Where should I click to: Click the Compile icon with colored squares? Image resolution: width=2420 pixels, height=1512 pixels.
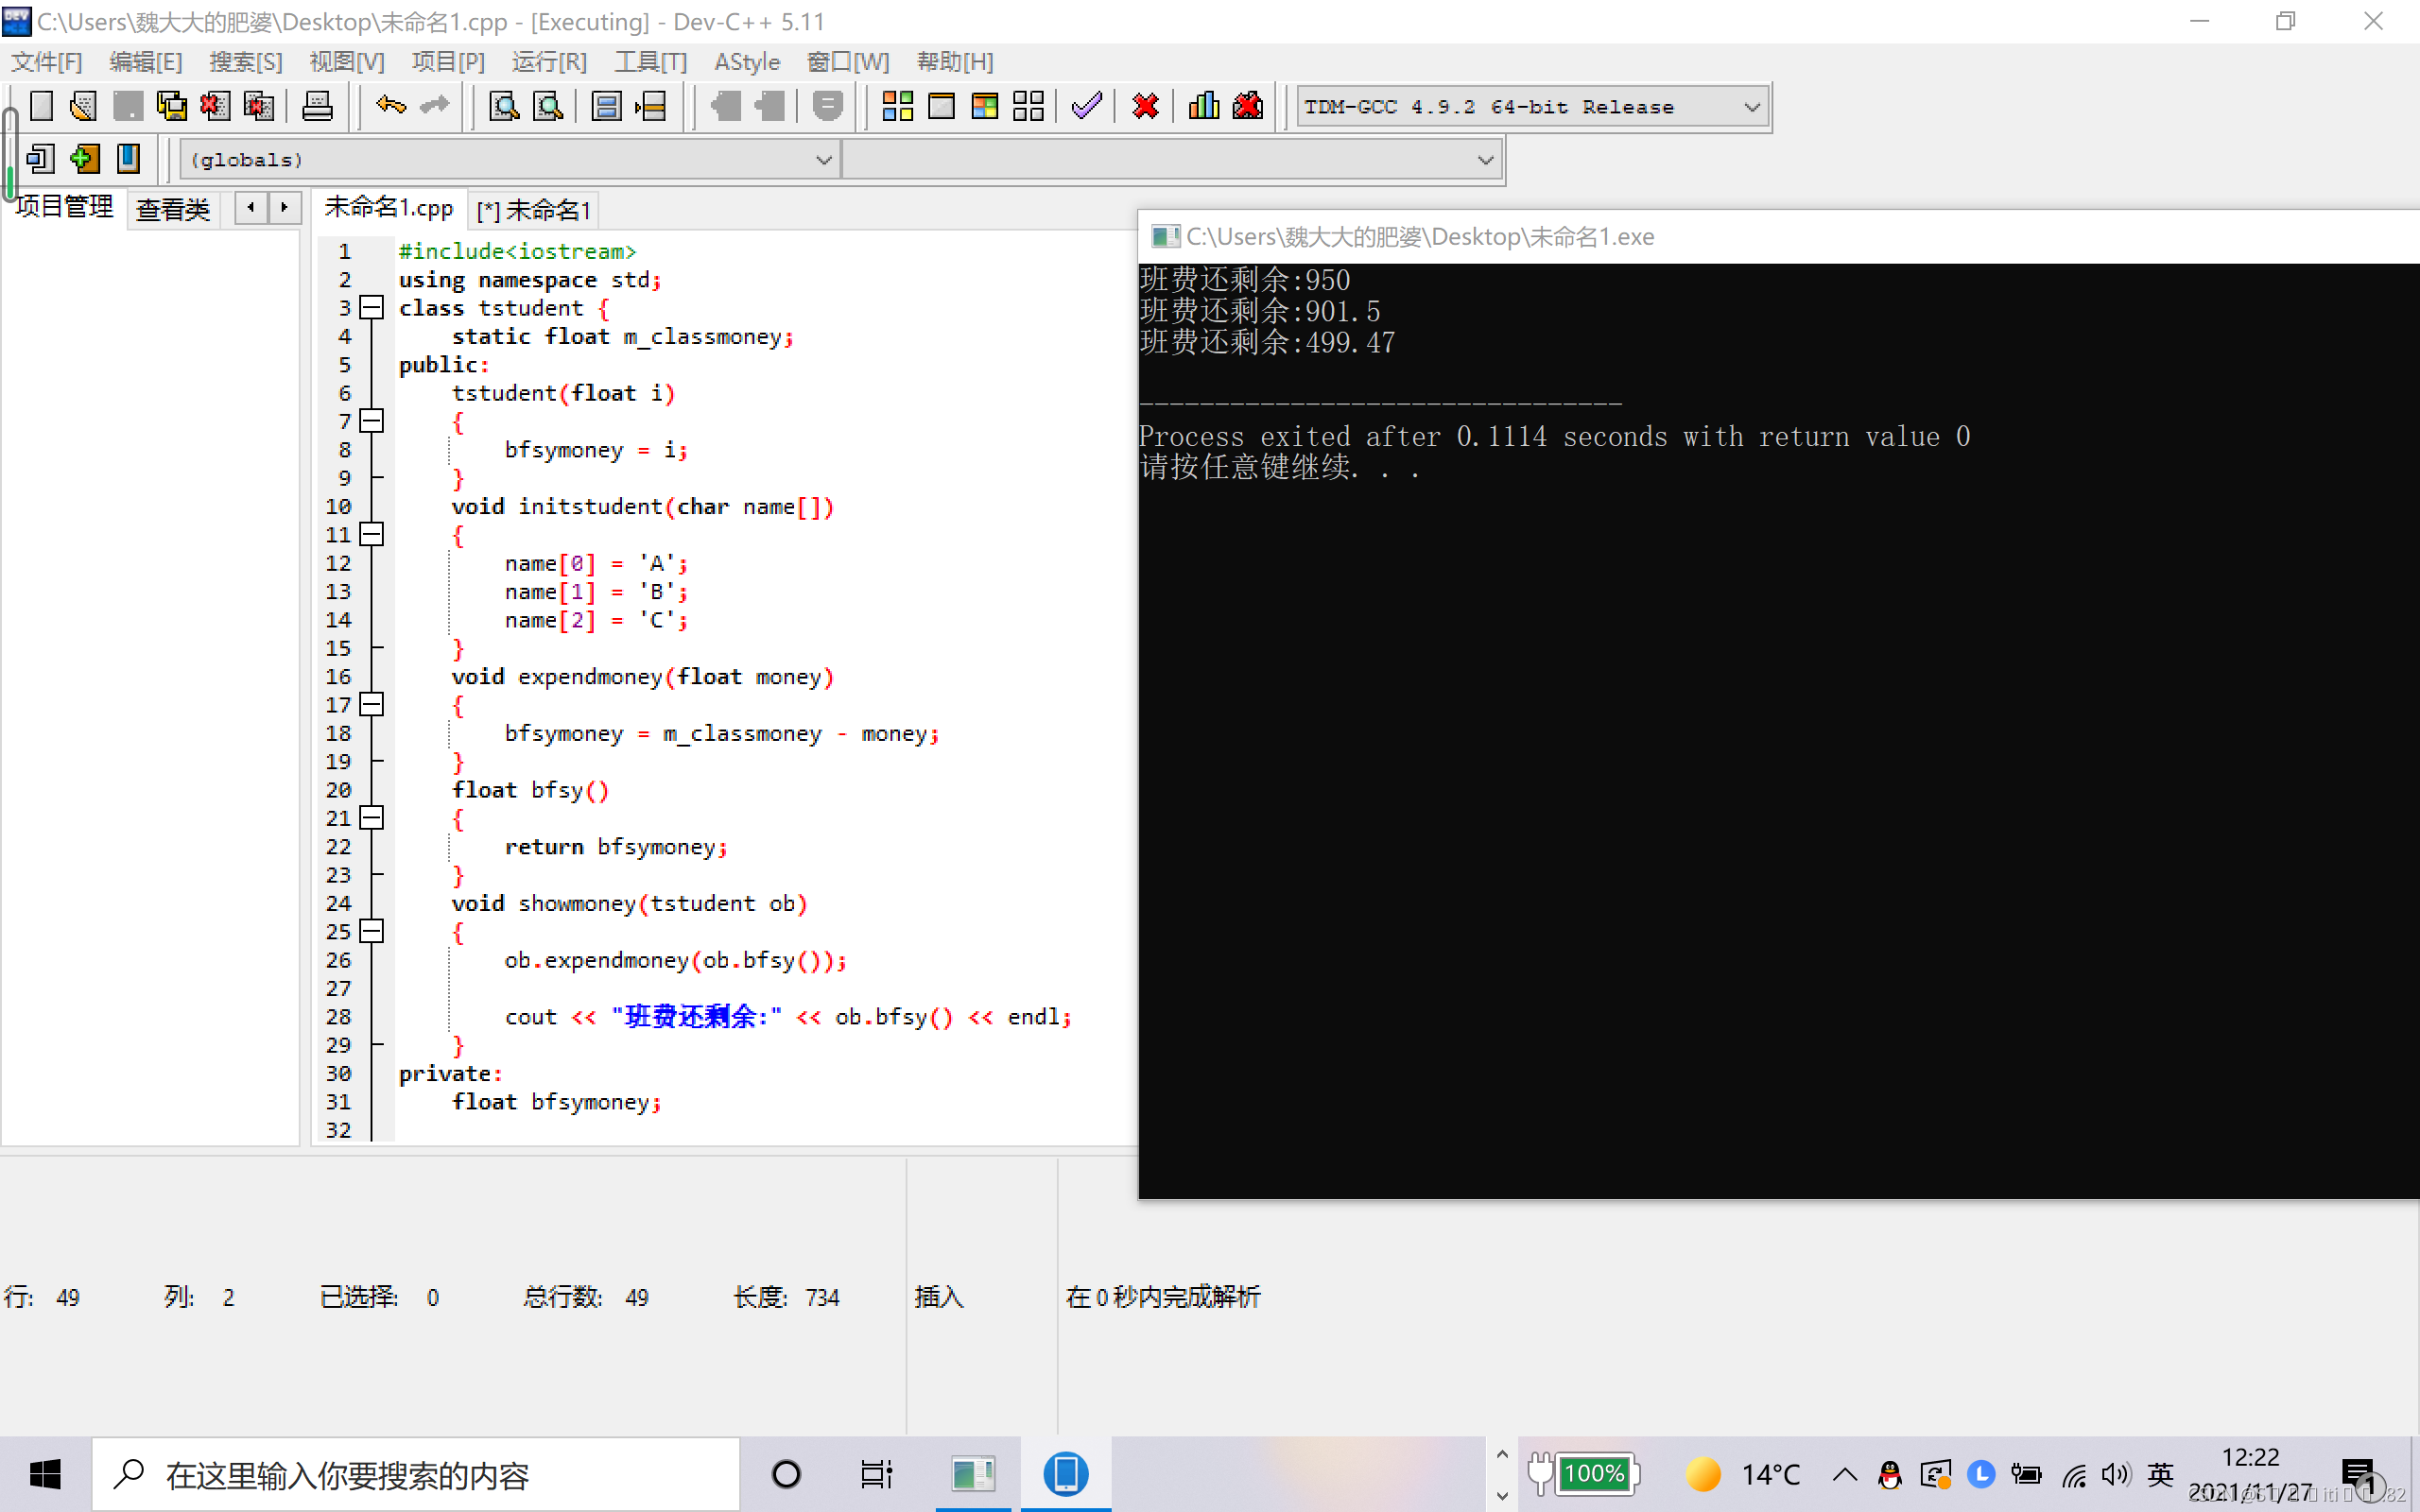click(x=897, y=106)
